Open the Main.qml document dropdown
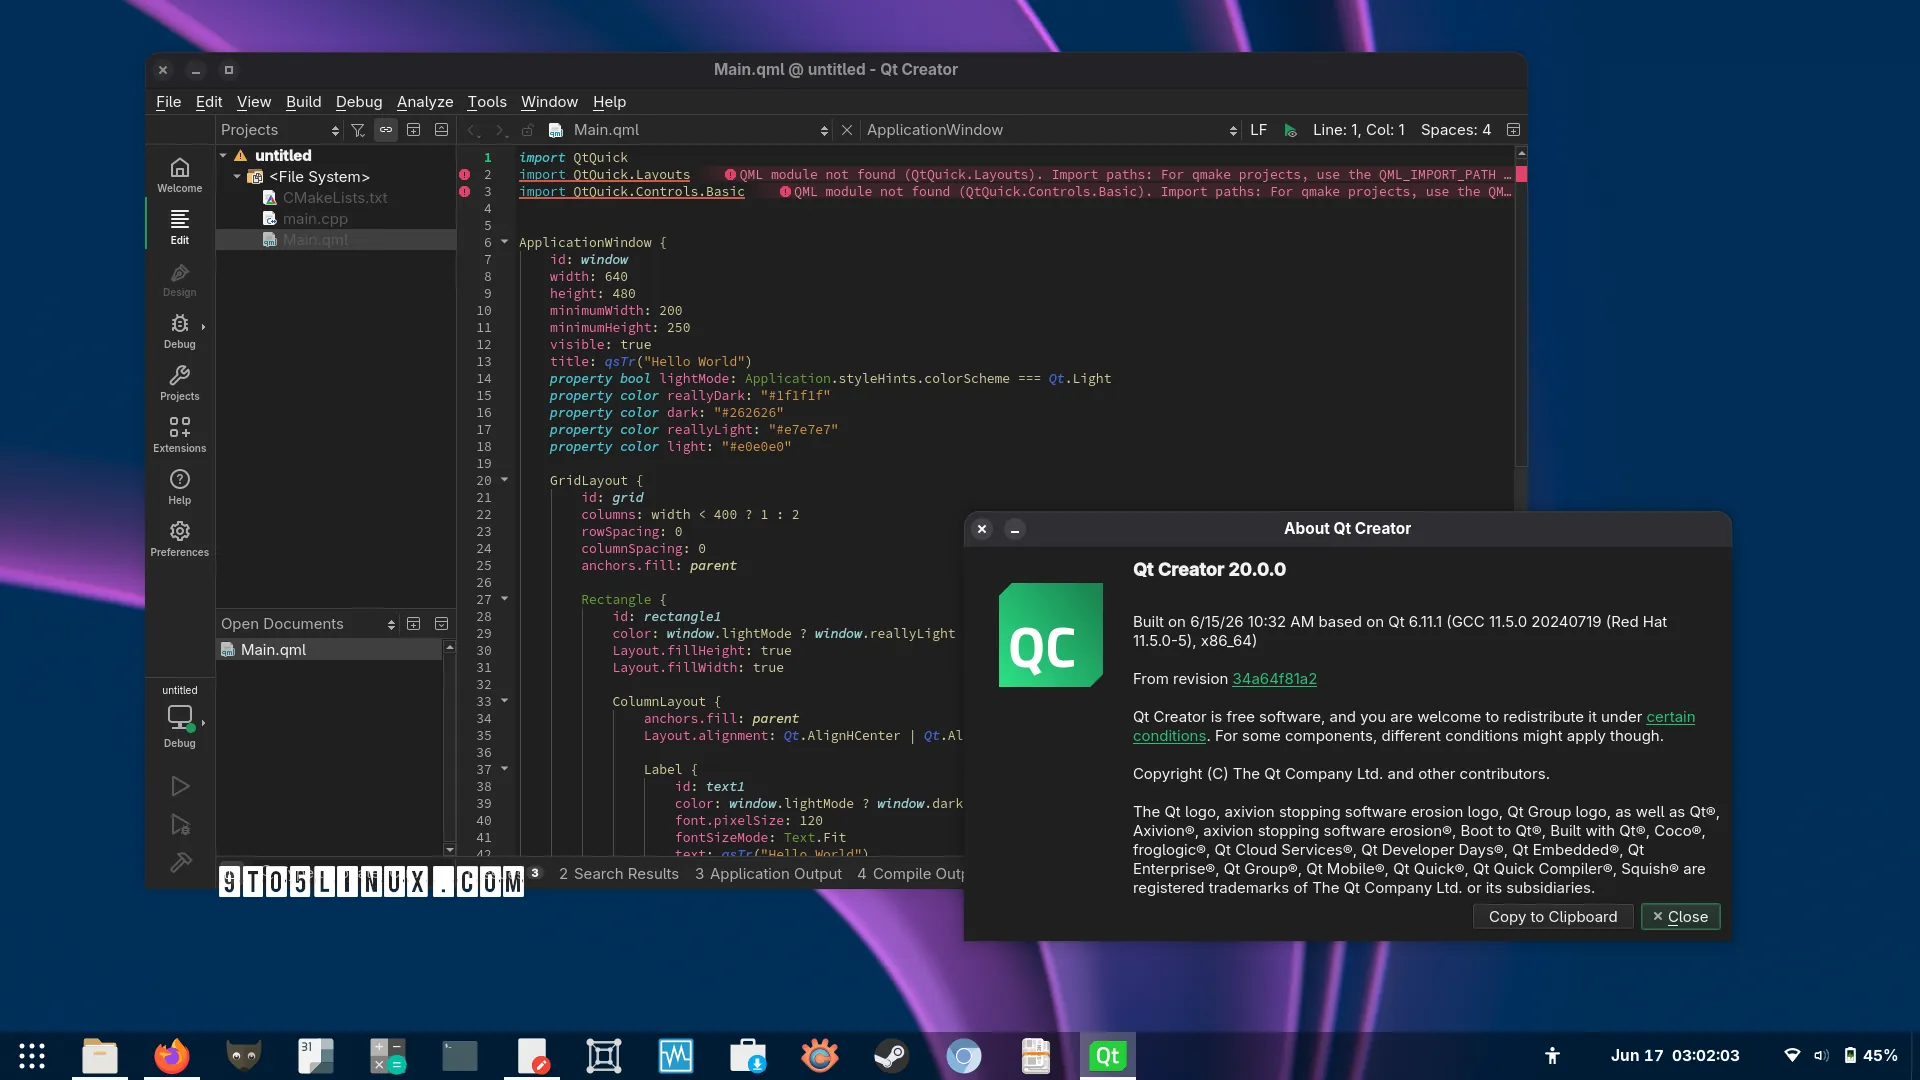The width and height of the screenshot is (1920, 1080). click(x=688, y=130)
